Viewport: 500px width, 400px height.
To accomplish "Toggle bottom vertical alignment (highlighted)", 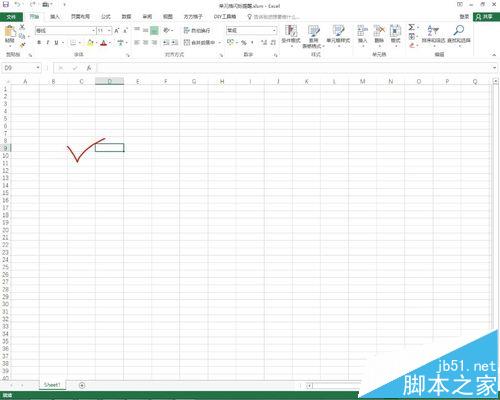I will pos(154,30).
